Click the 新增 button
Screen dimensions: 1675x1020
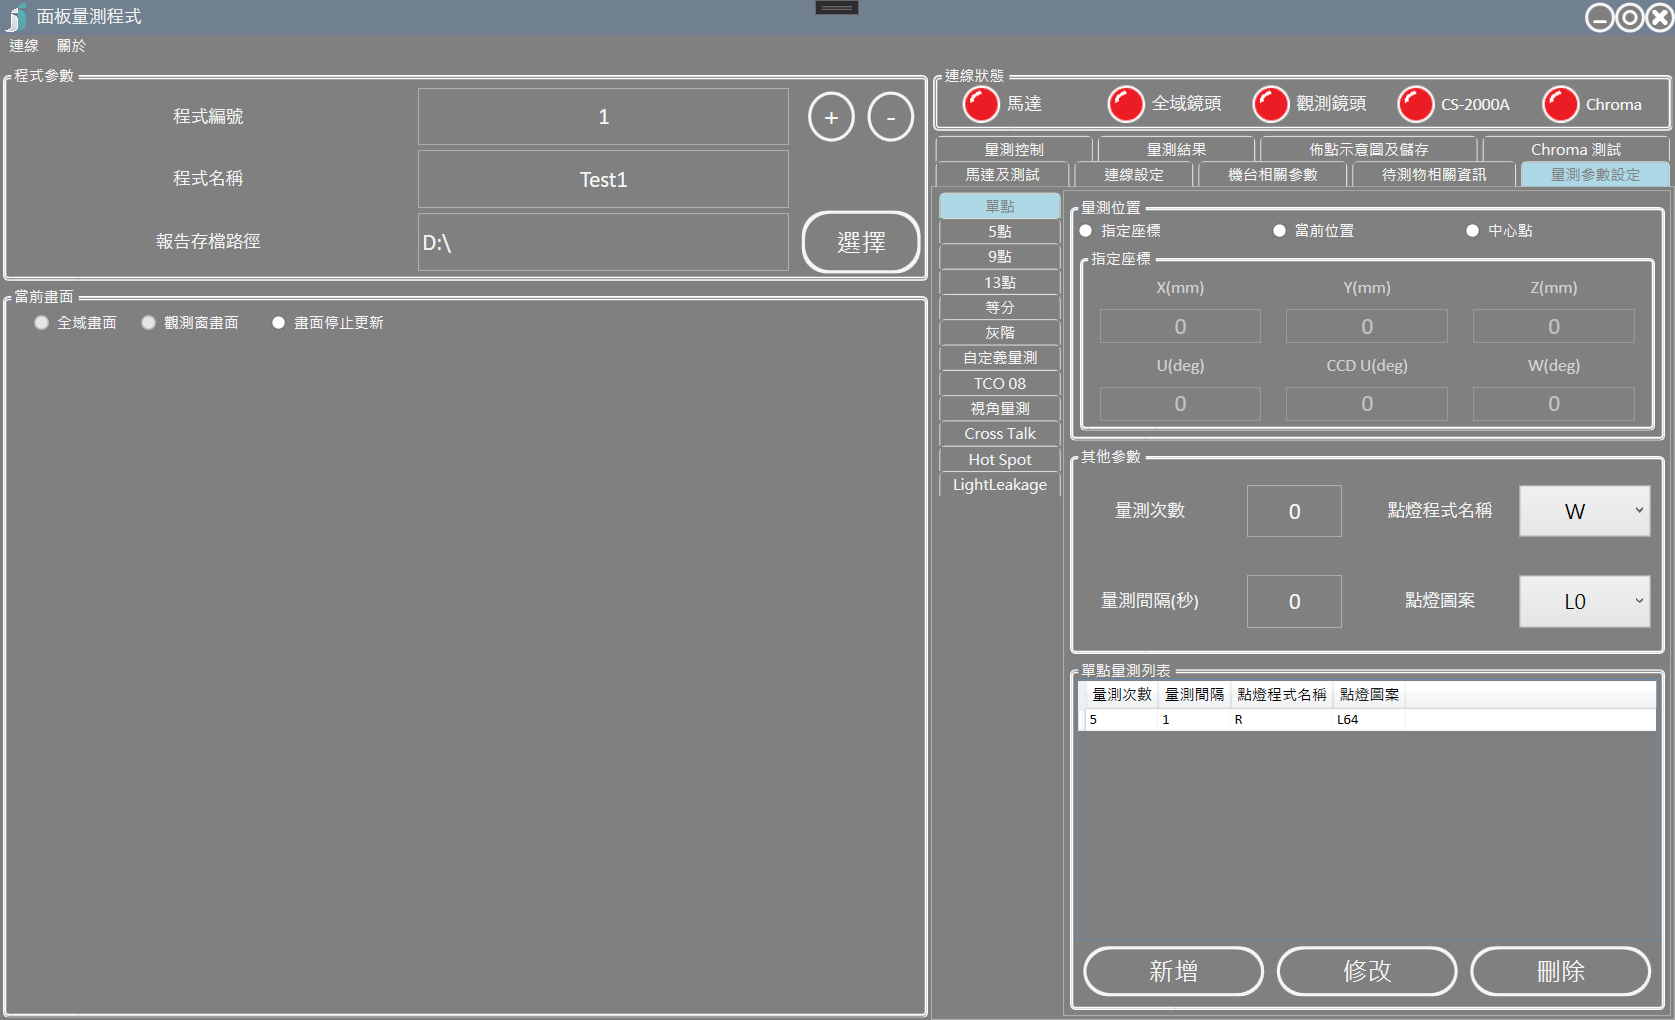click(x=1173, y=971)
